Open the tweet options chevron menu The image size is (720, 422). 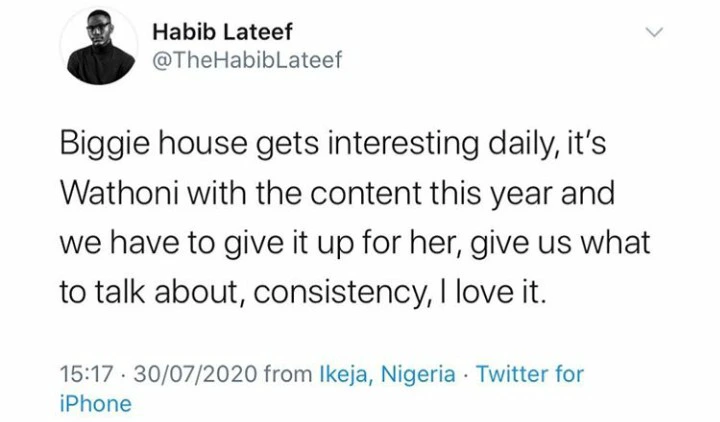coord(654,32)
